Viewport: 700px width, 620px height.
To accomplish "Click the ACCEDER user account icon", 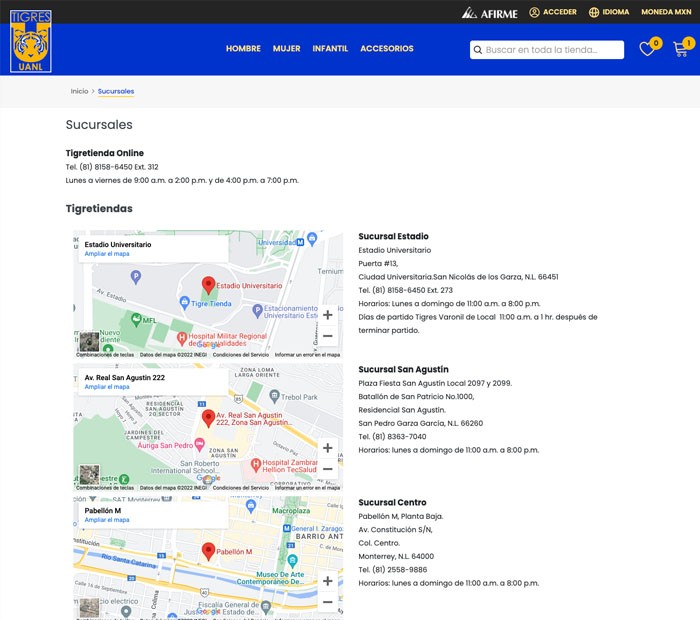I will (x=534, y=12).
